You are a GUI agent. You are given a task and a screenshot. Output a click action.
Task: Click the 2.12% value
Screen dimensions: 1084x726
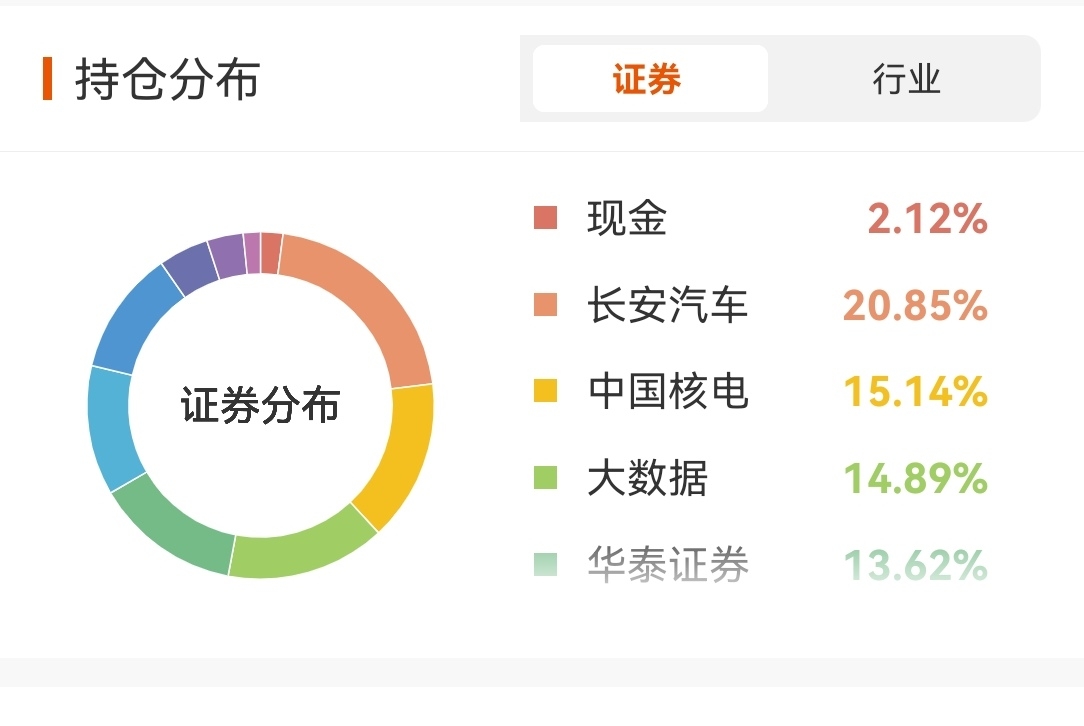coord(927,218)
